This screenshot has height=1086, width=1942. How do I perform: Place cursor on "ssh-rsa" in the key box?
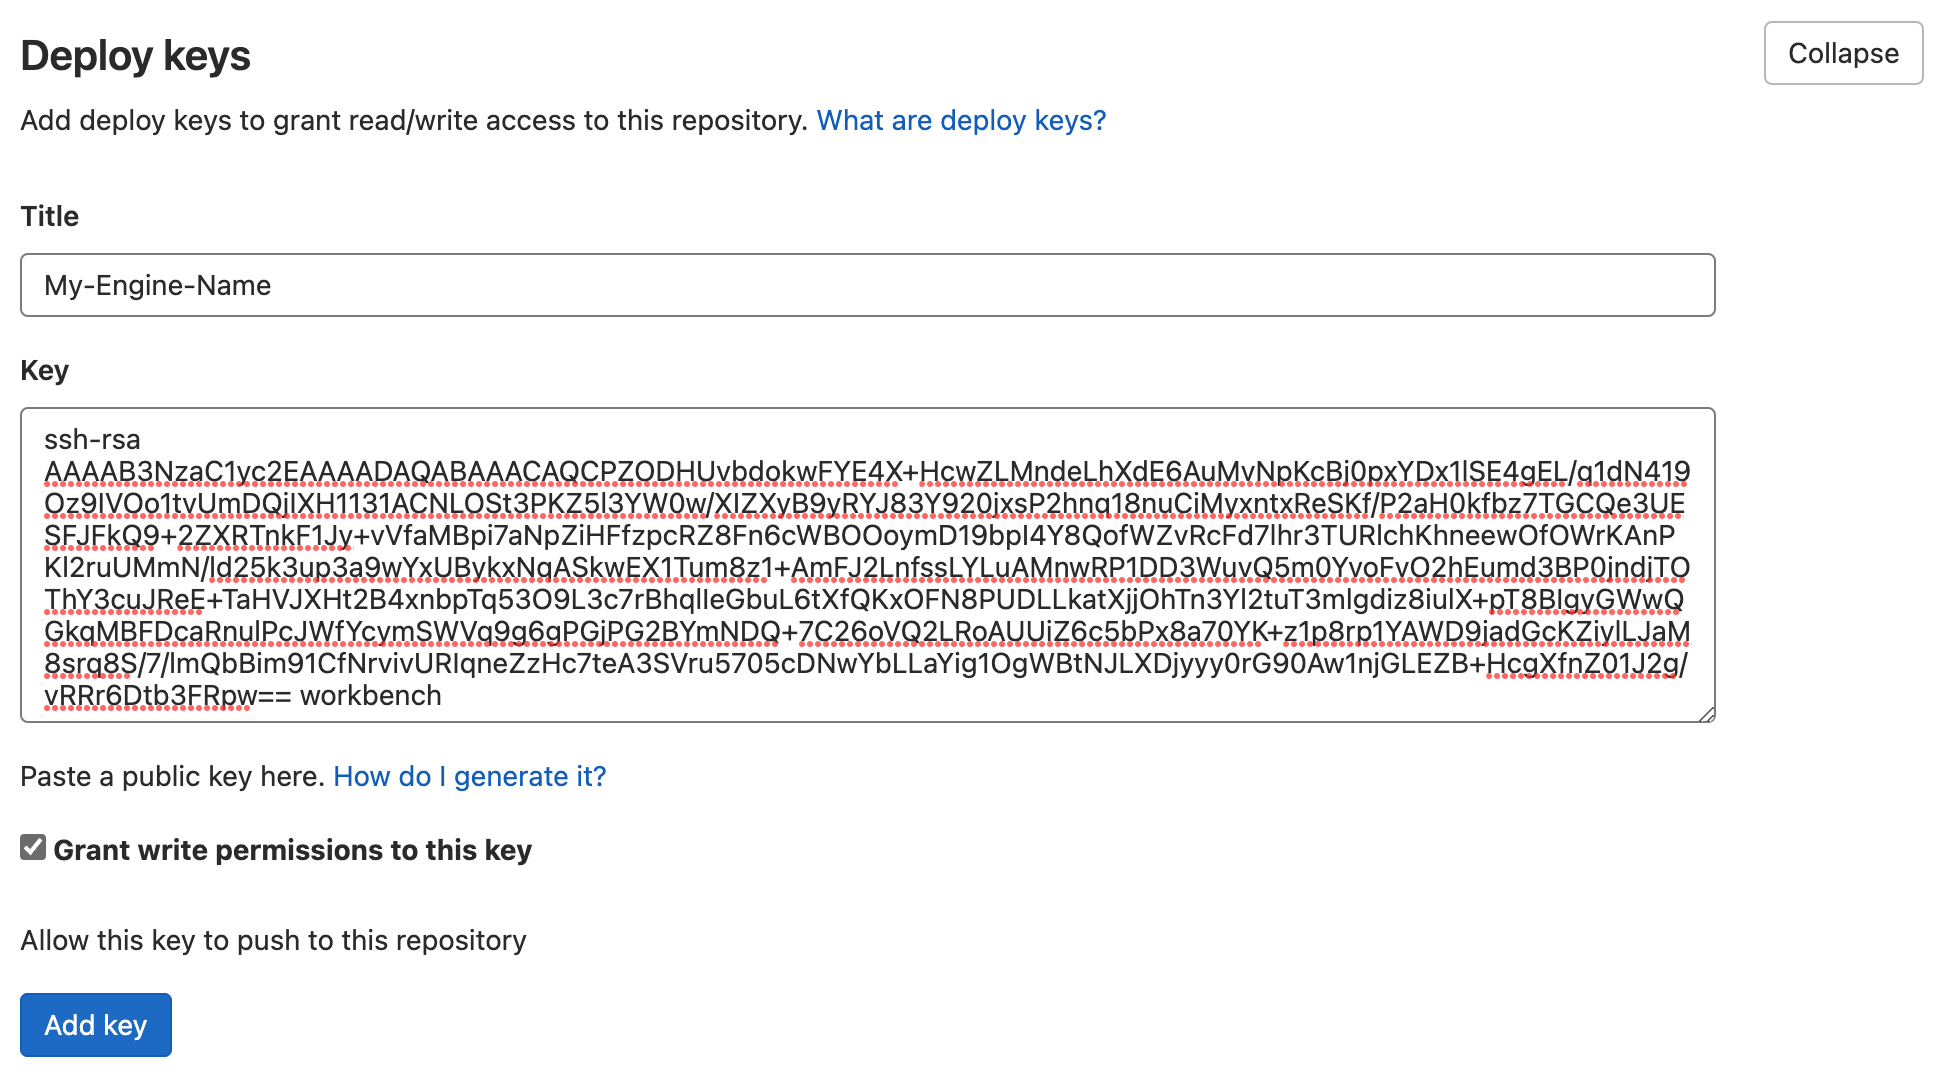click(92, 440)
